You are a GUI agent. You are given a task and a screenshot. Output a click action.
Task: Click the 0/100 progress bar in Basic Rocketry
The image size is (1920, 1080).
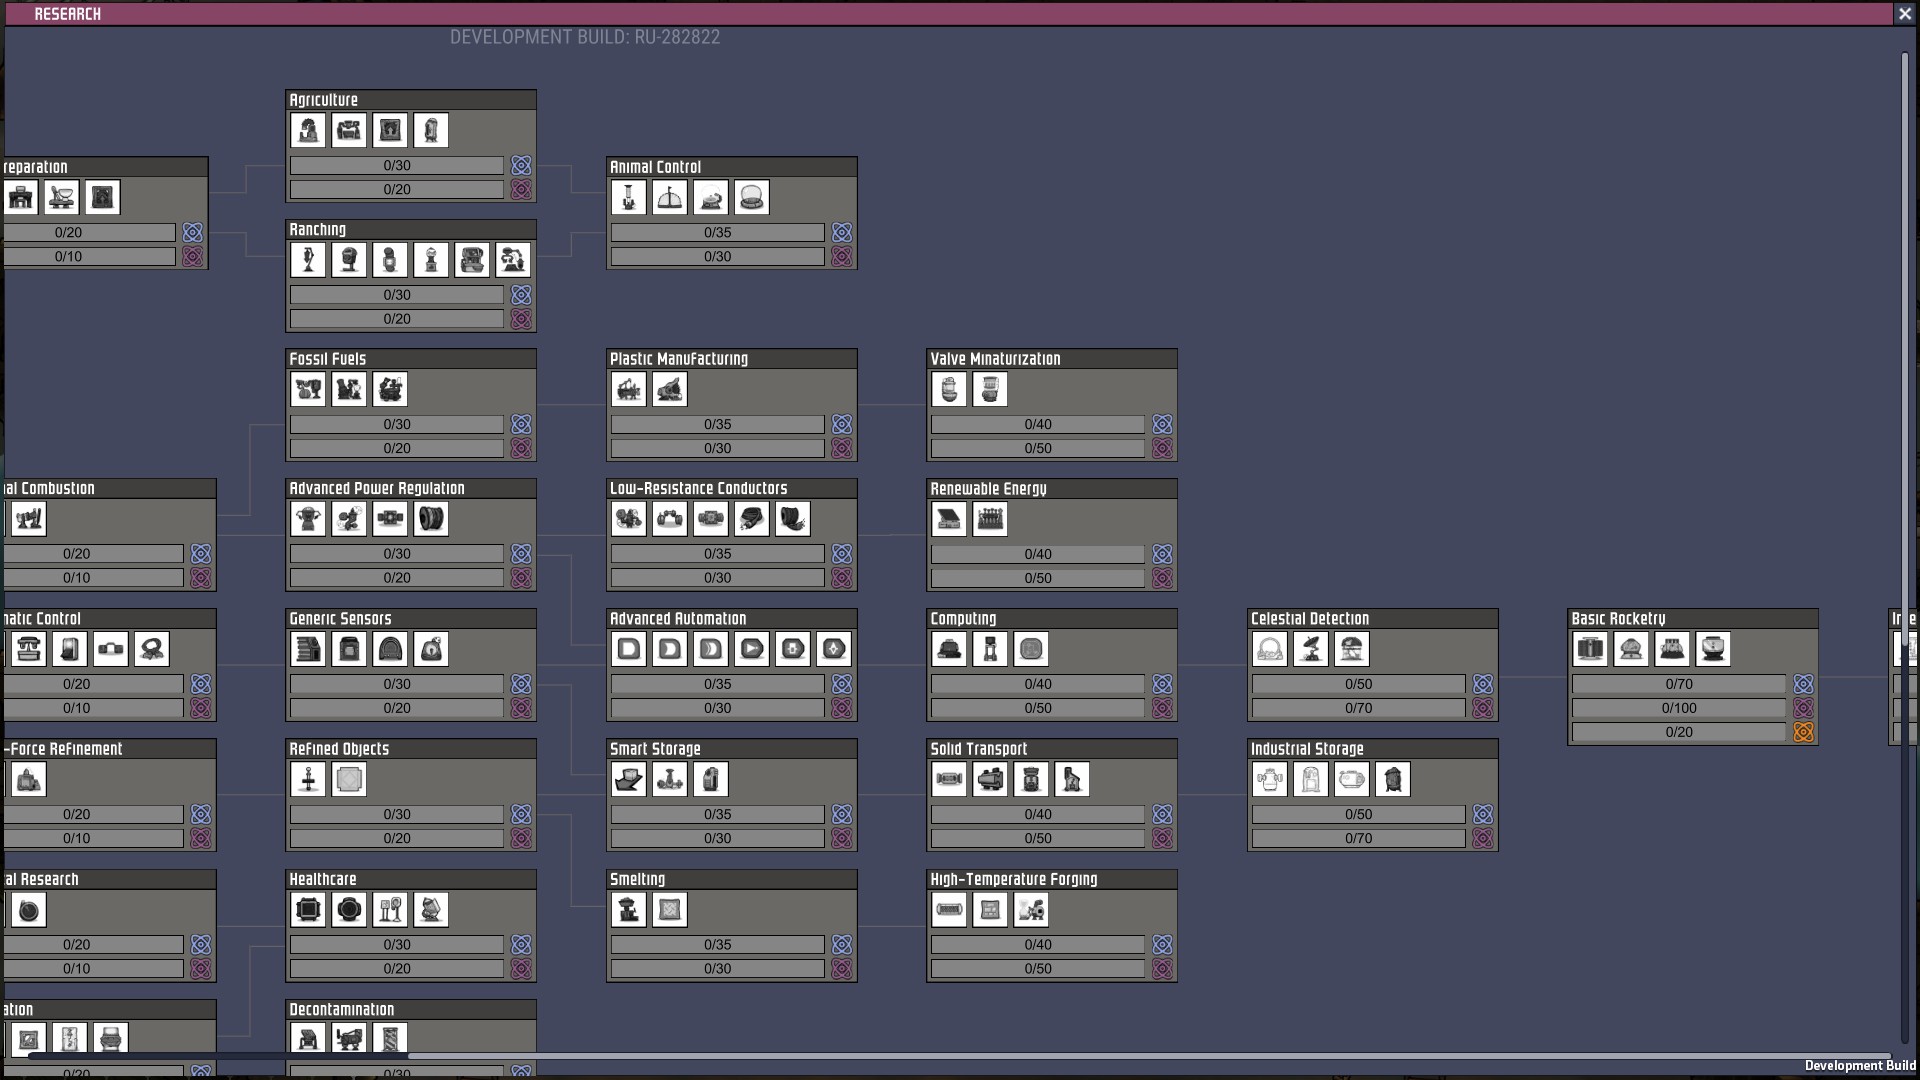pos(1678,708)
